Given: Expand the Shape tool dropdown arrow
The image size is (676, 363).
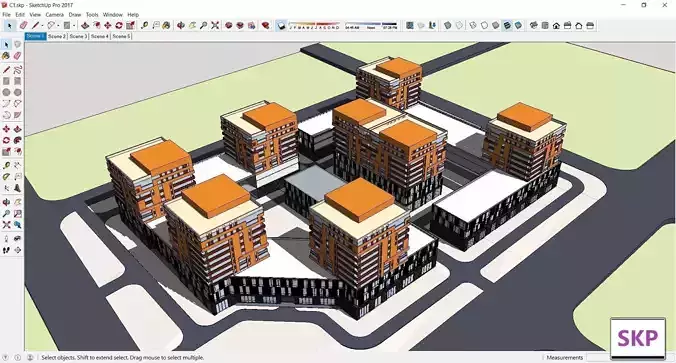Looking at the screenshot, I should [x=74, y=26].
